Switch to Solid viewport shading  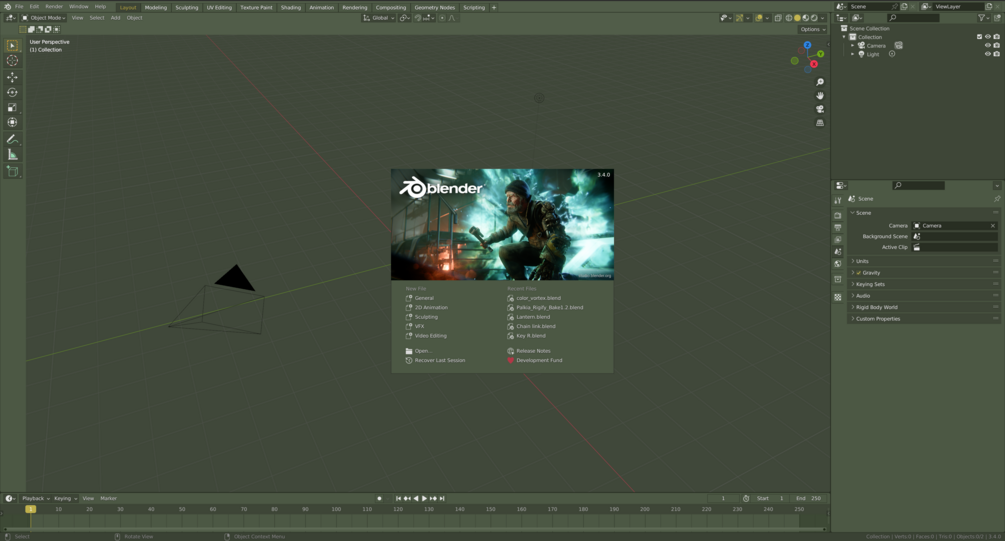[x=797, y=18]
